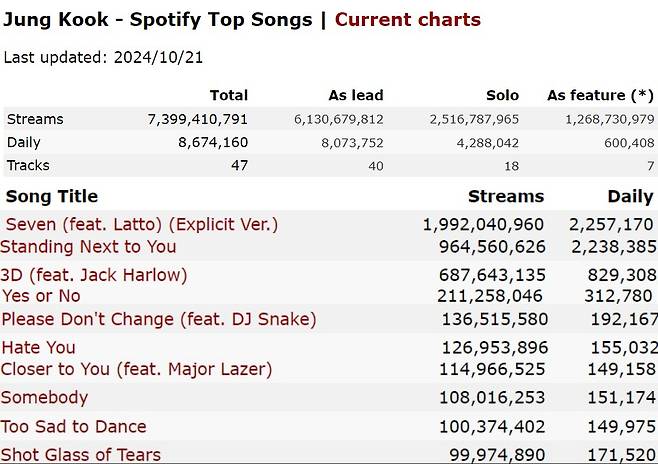The width and height of the screenshot is (658, 464).
Task: Click the Total streams value 7,399,410,791
Action: 197,119
